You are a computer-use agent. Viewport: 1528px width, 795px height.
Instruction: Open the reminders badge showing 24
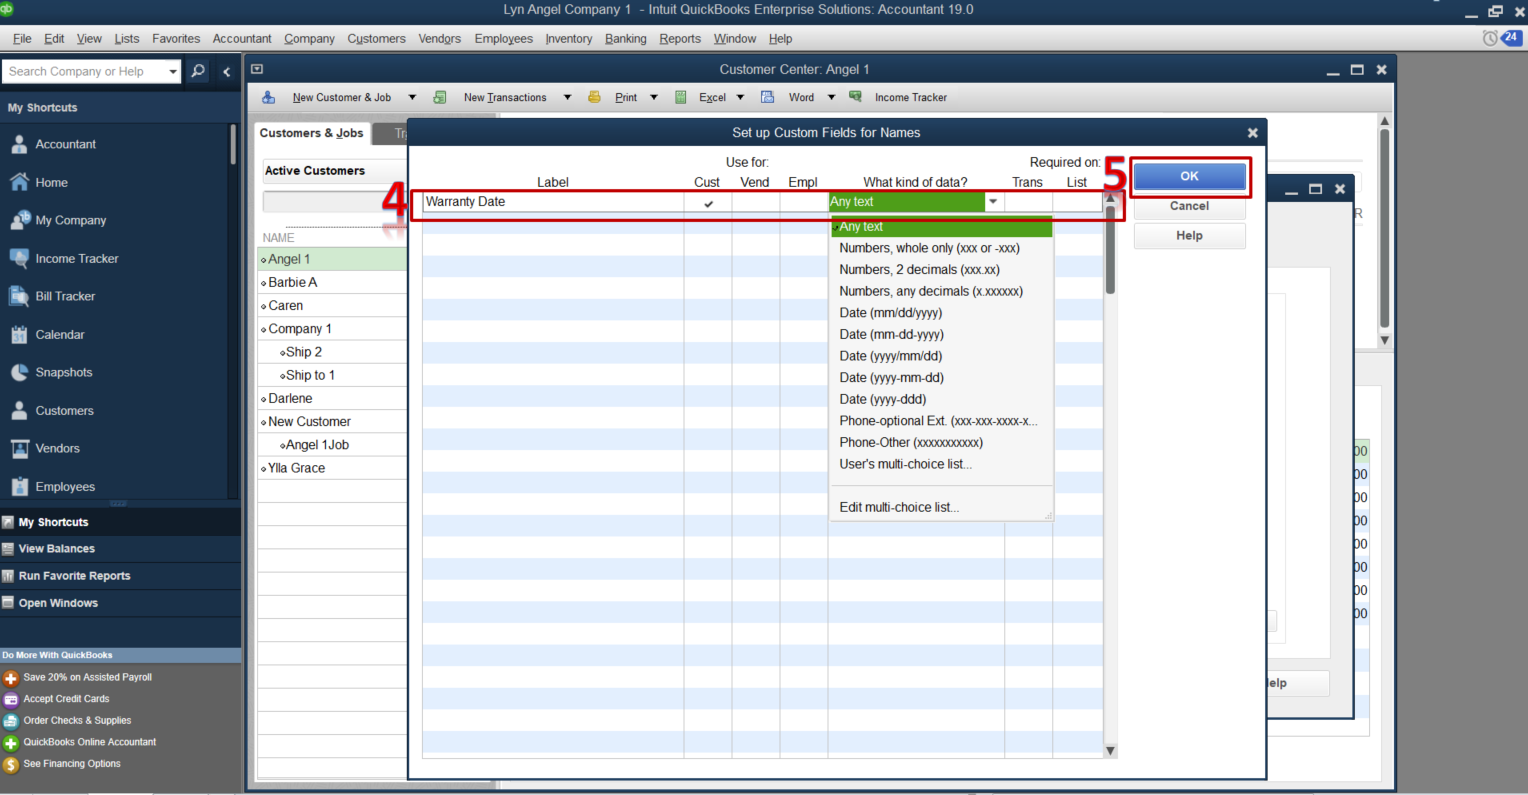(x=1511, y=38)
